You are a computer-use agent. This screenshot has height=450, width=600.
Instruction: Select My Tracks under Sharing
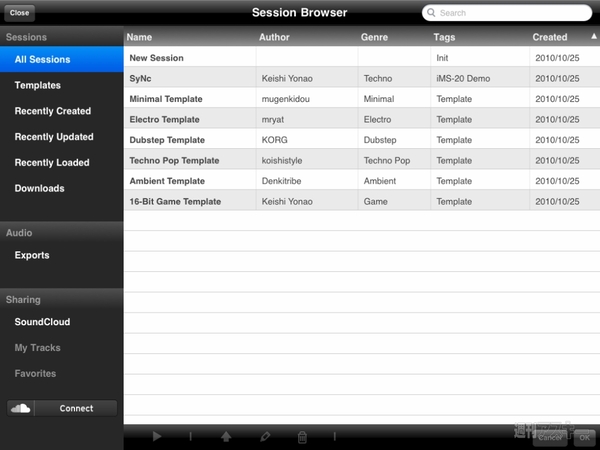pyautogui.click(x=62, y=347)
